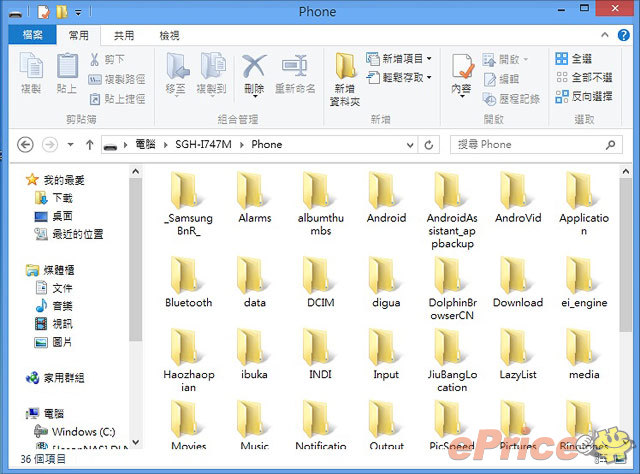The image size is (640, 474).
Task: Click the back navigation arrow
Action: pyautogui.click(x=26, y=144)
